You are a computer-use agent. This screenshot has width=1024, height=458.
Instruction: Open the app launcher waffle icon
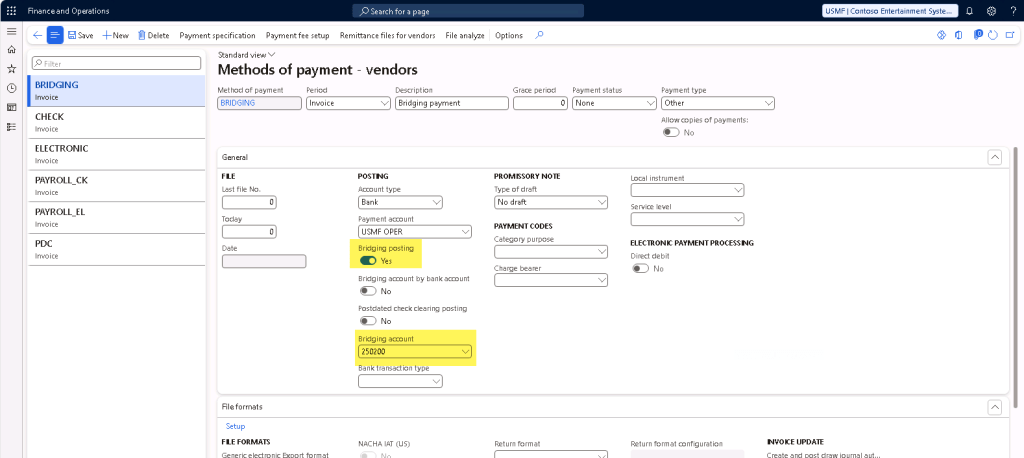tap(11, 10)
